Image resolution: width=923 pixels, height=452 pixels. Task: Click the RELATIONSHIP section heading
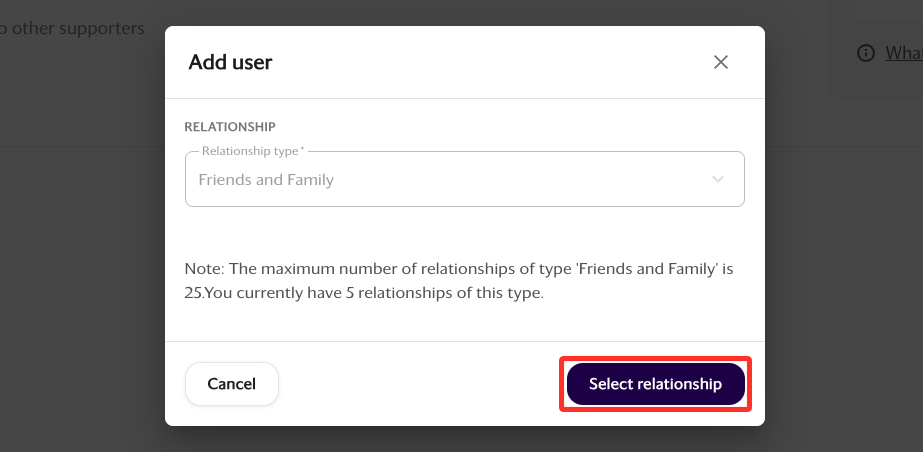pyautogui.click(x=230, y=127)
